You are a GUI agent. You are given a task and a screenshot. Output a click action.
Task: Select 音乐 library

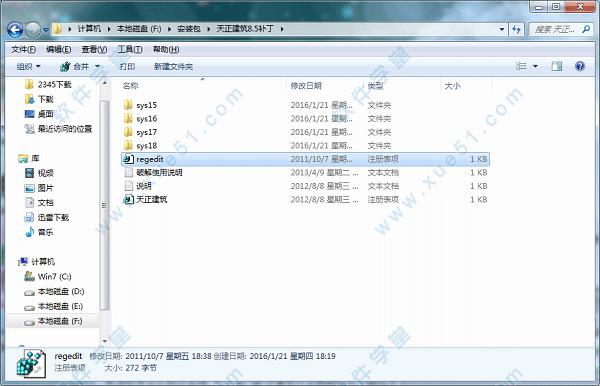click(x=39, y=232)
